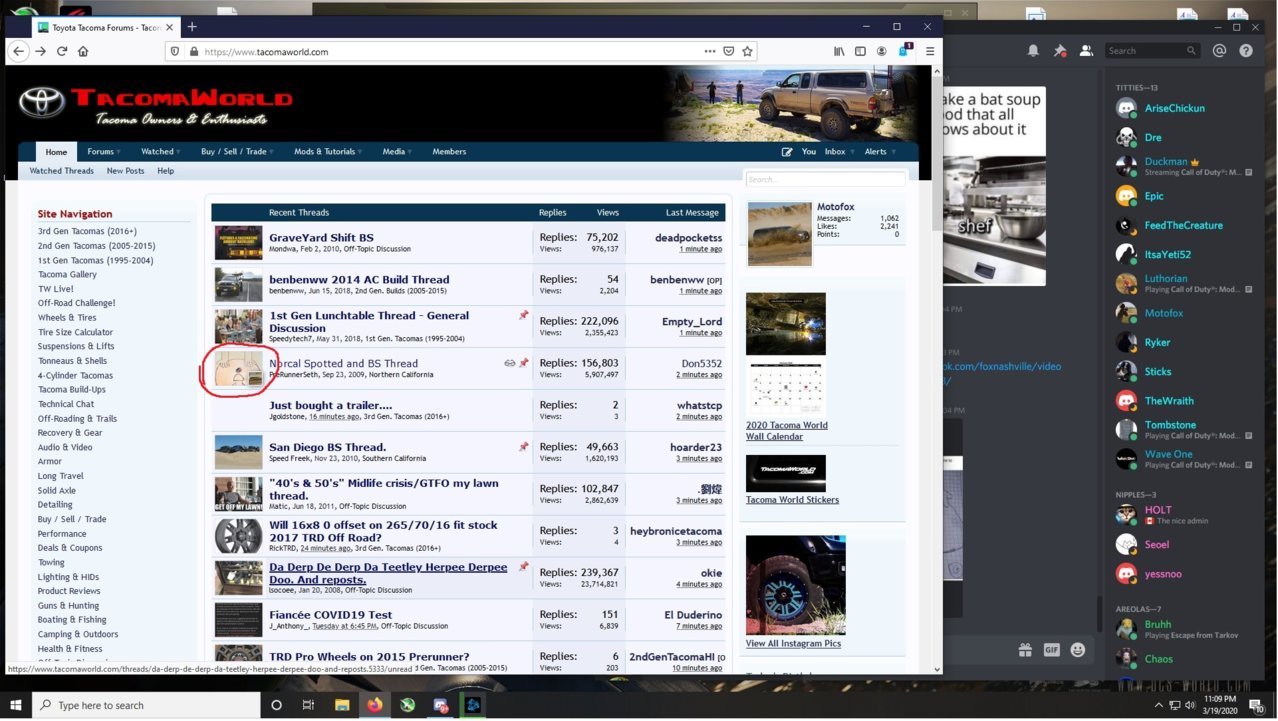
Task: Select the Home navigation tab
Action: (x=56, y=152)
